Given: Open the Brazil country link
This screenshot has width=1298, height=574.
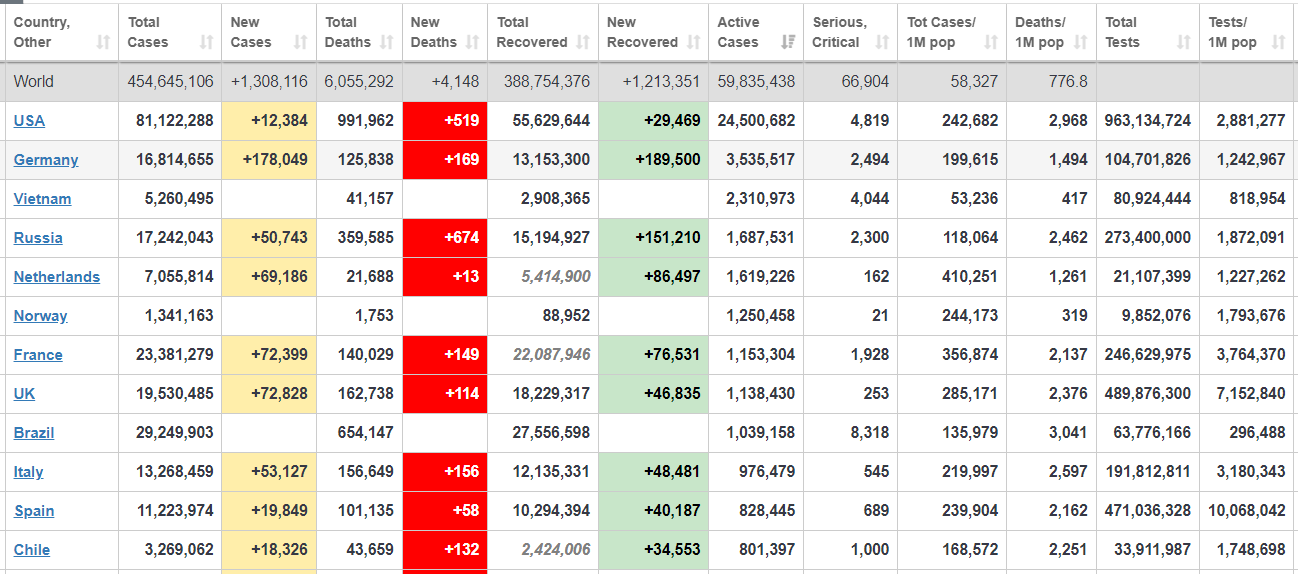Looking at the screenshot, I should tap(34, 433).
